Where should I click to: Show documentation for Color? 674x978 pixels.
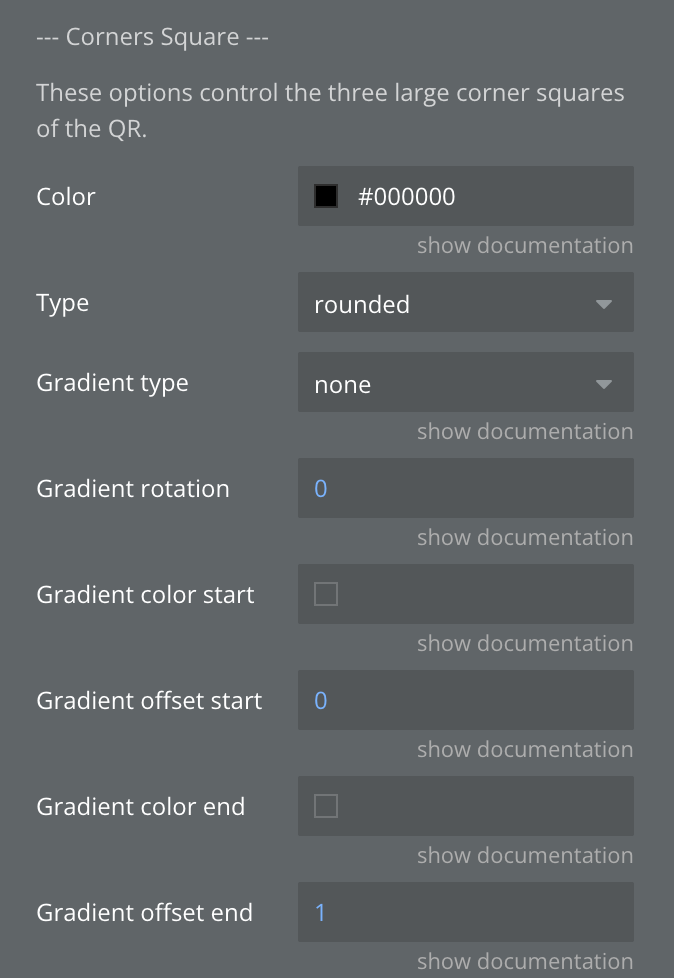[x=524, y=246]
